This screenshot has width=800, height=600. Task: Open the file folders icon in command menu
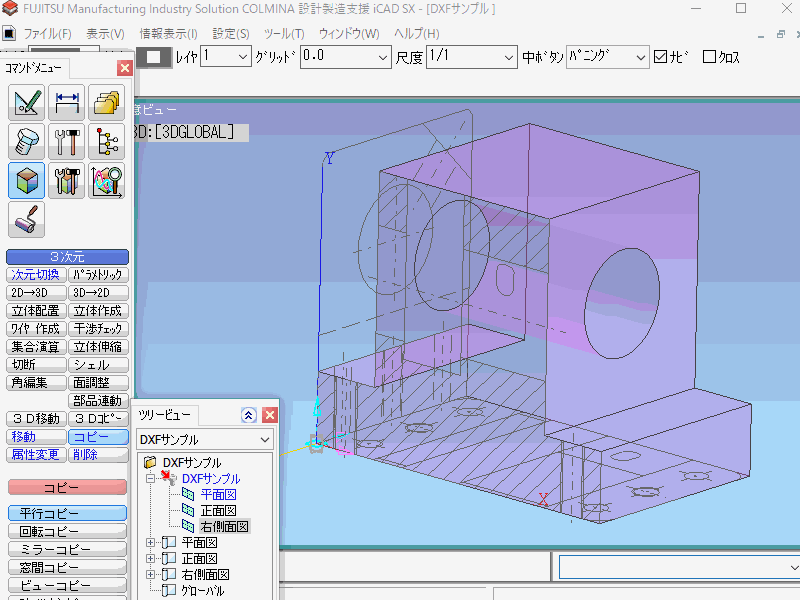pos(106,101)
